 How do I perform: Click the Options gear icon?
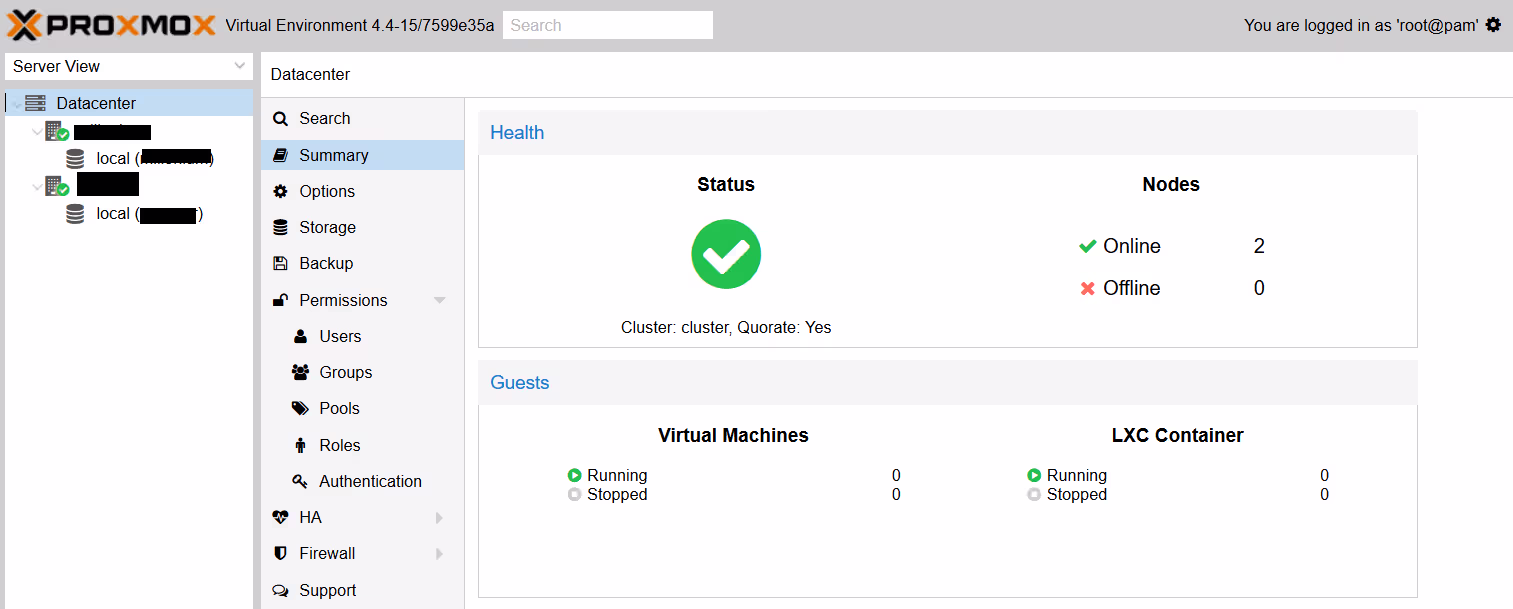(x=281, y=192)
